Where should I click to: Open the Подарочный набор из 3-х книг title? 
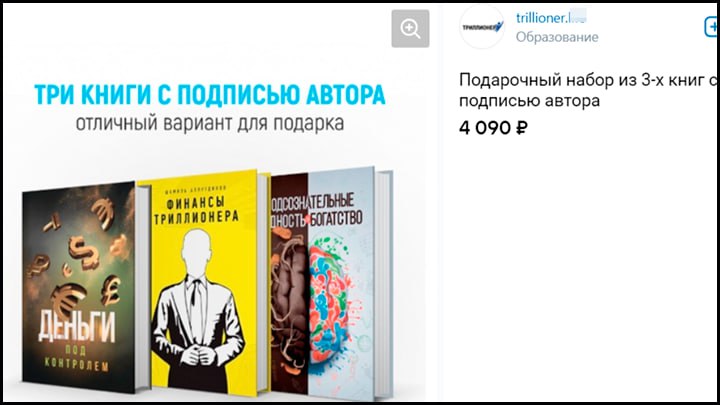[587, 90]
